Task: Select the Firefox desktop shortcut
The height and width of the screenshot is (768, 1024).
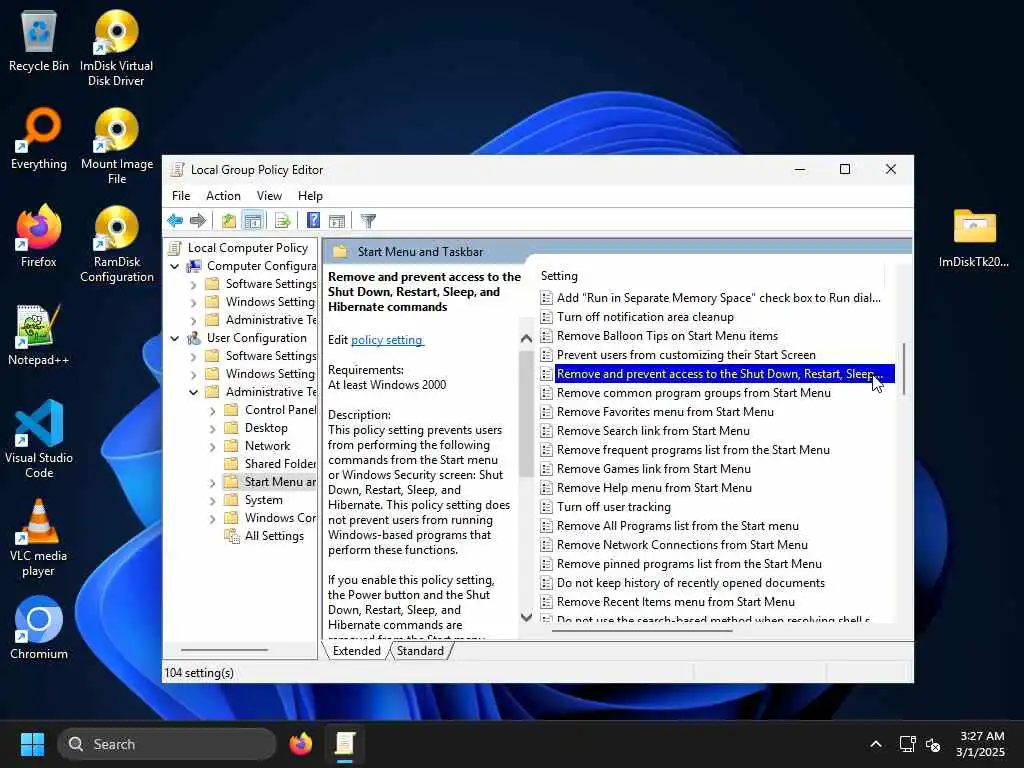Action: (x=39, y=236)
